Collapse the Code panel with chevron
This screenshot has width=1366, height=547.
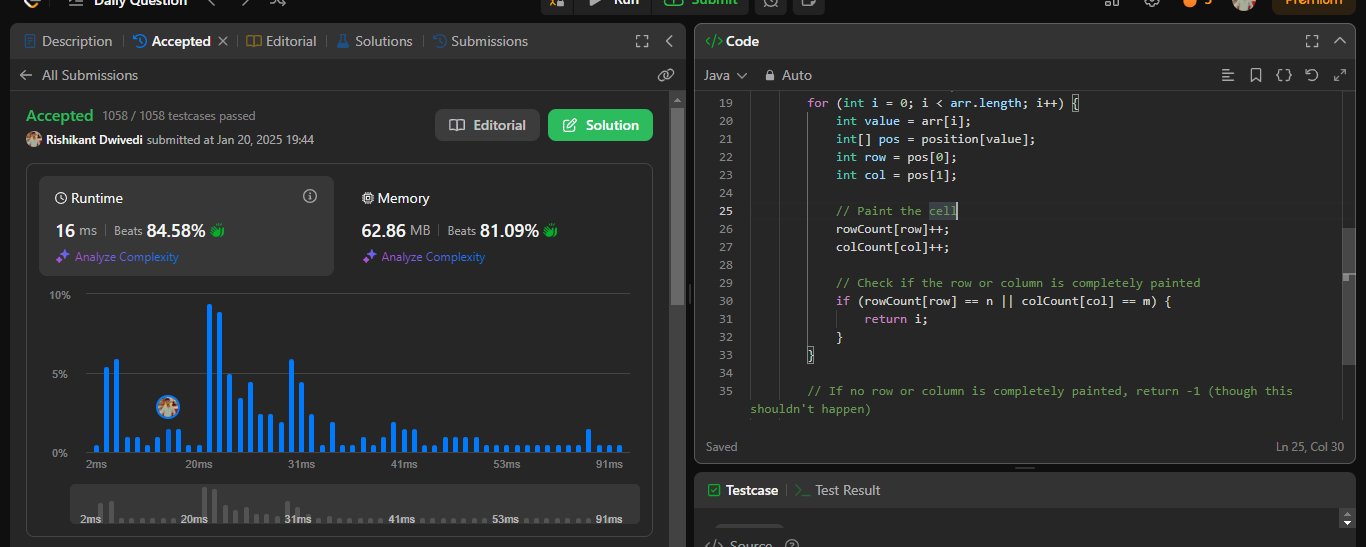tap(1340, 41)
